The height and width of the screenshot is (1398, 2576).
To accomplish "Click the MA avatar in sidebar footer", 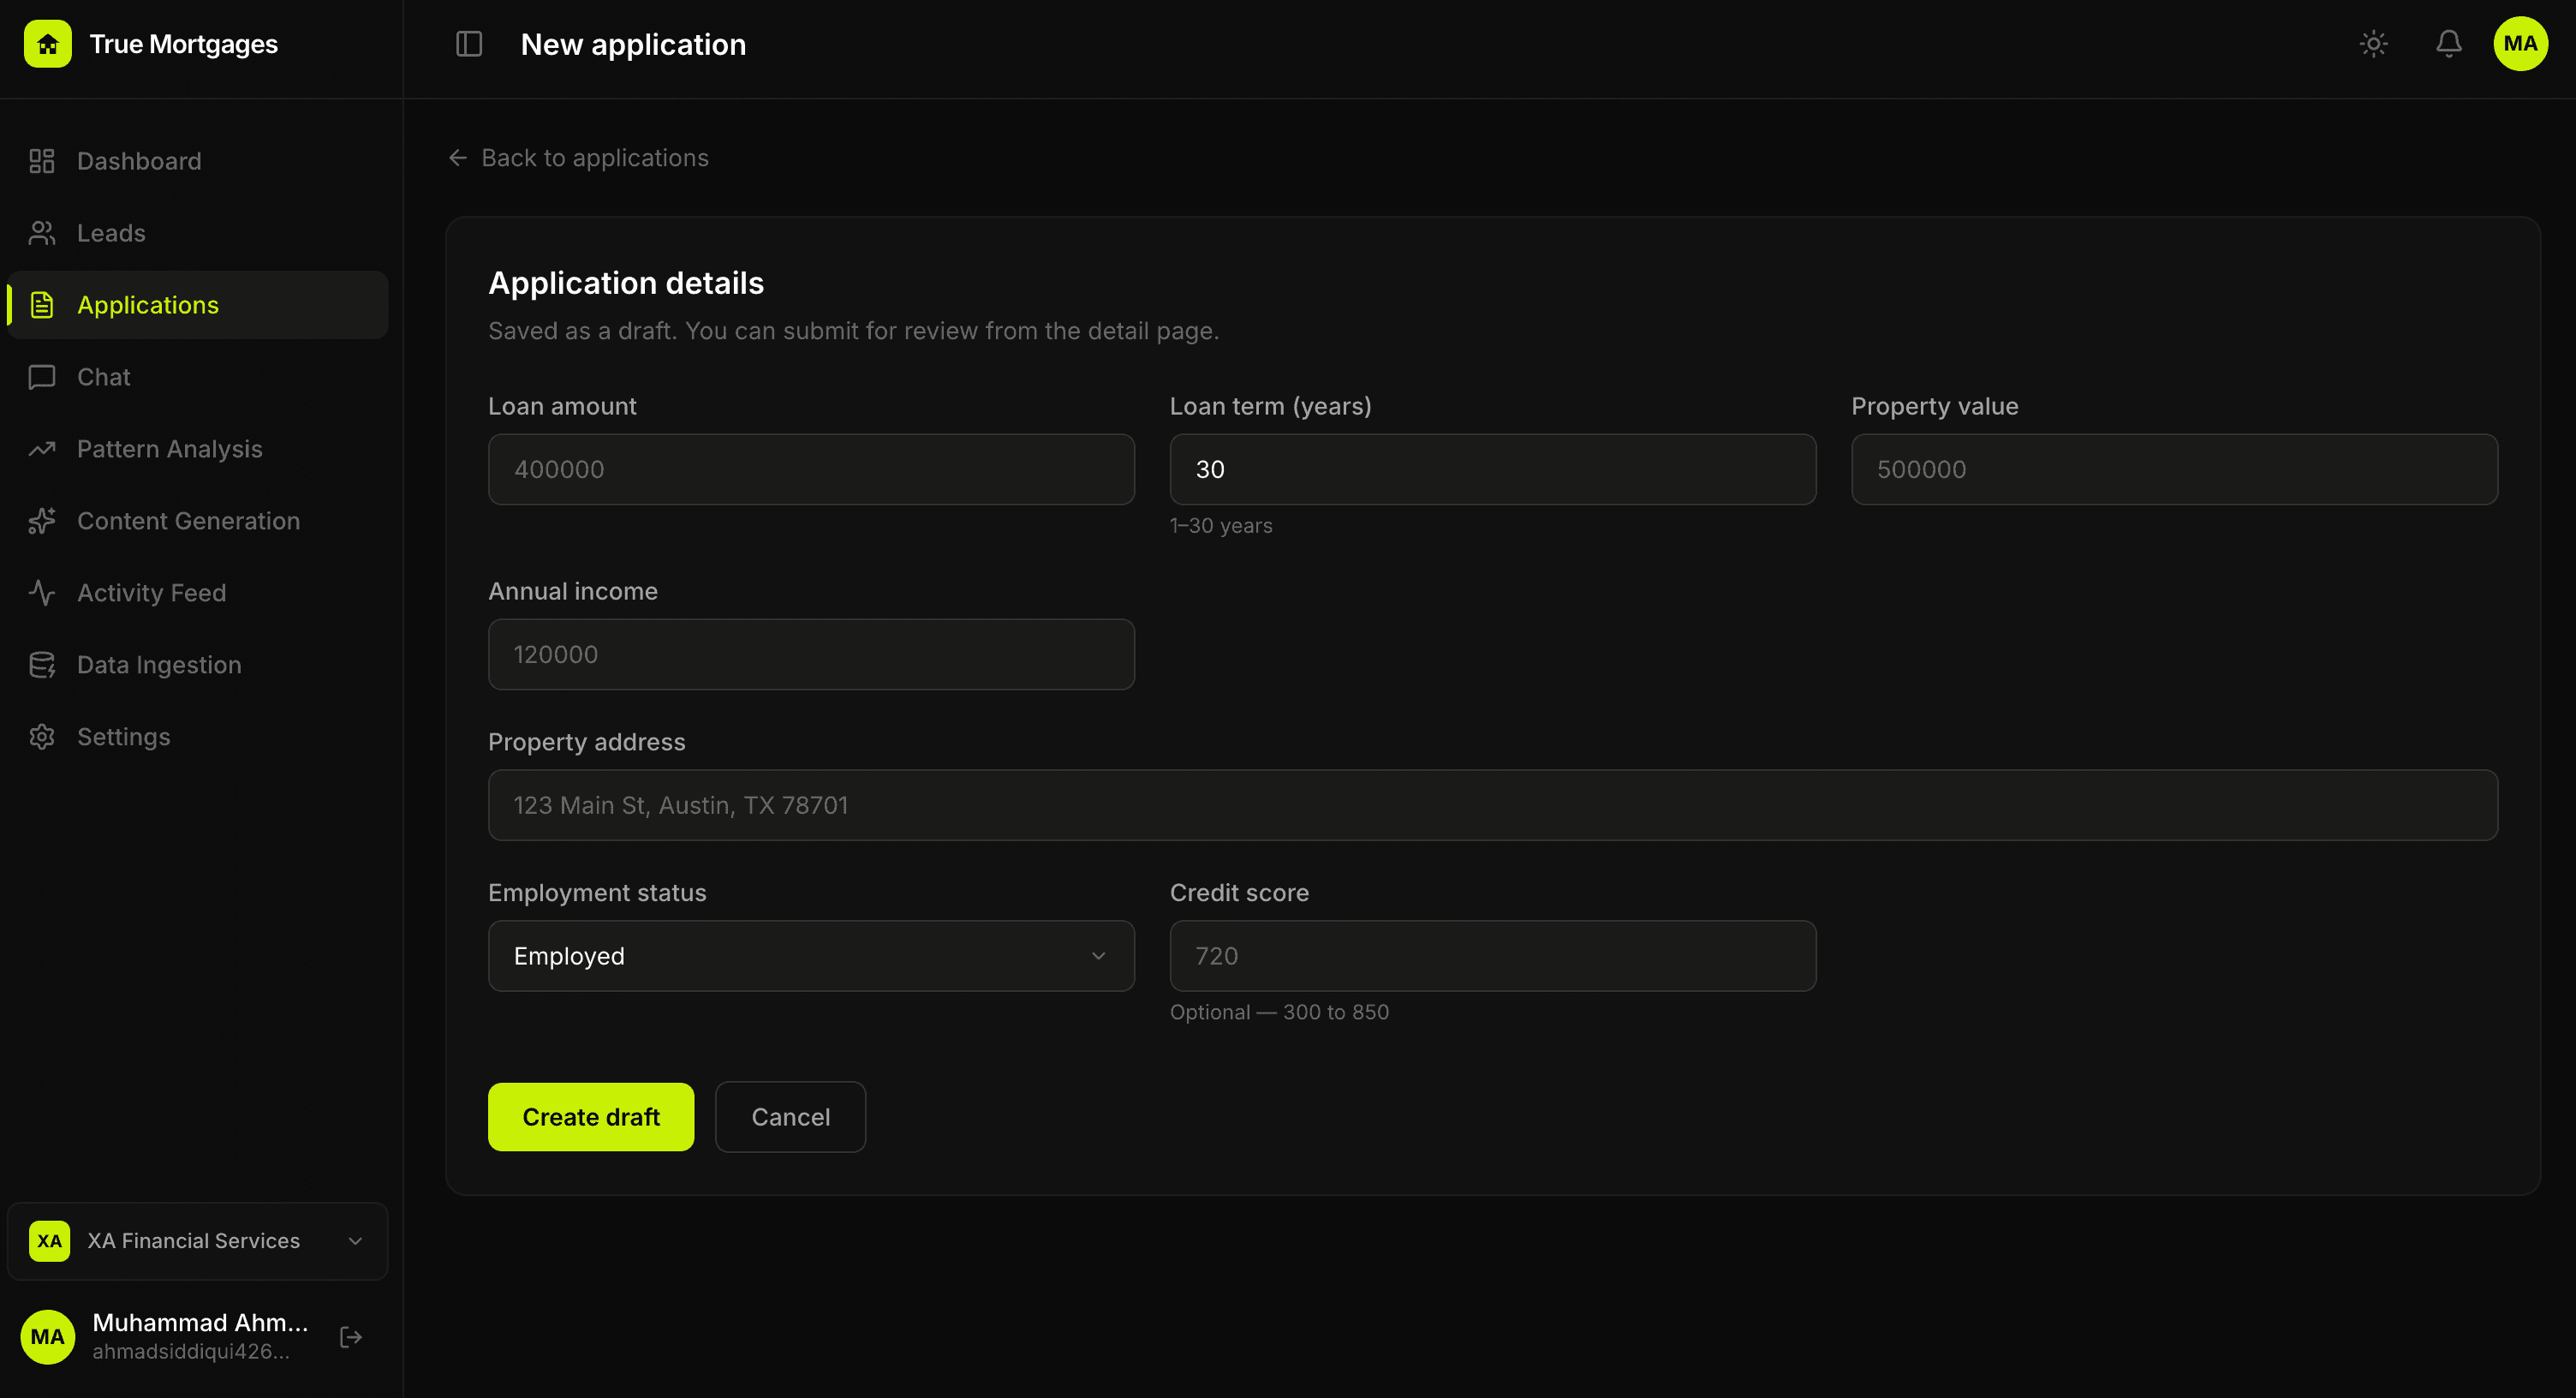I will 48,1337.
